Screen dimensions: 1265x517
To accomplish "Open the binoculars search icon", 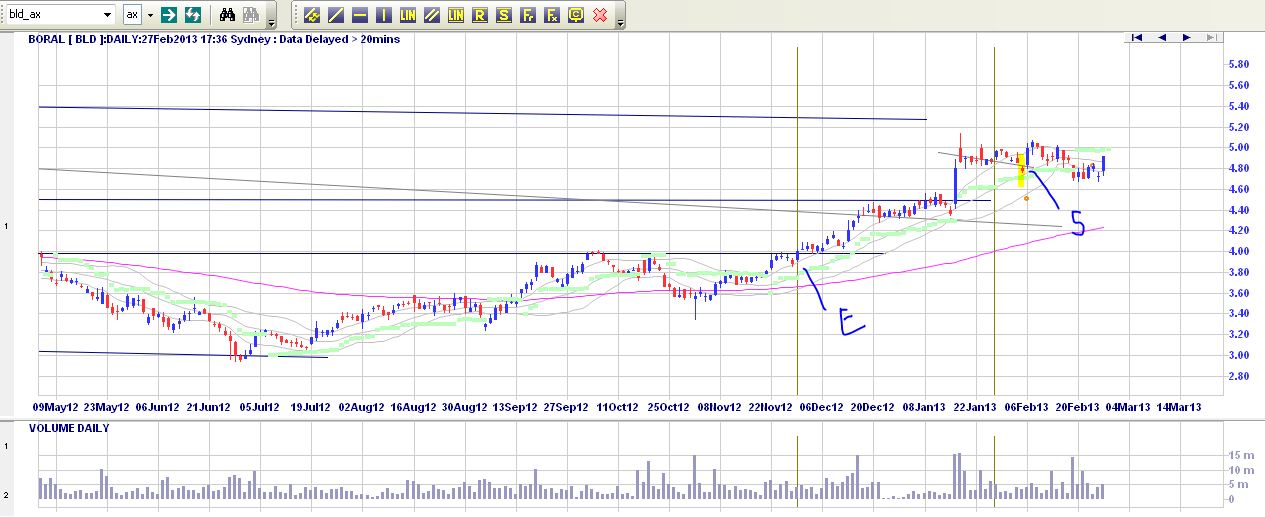I will point(227,15).
